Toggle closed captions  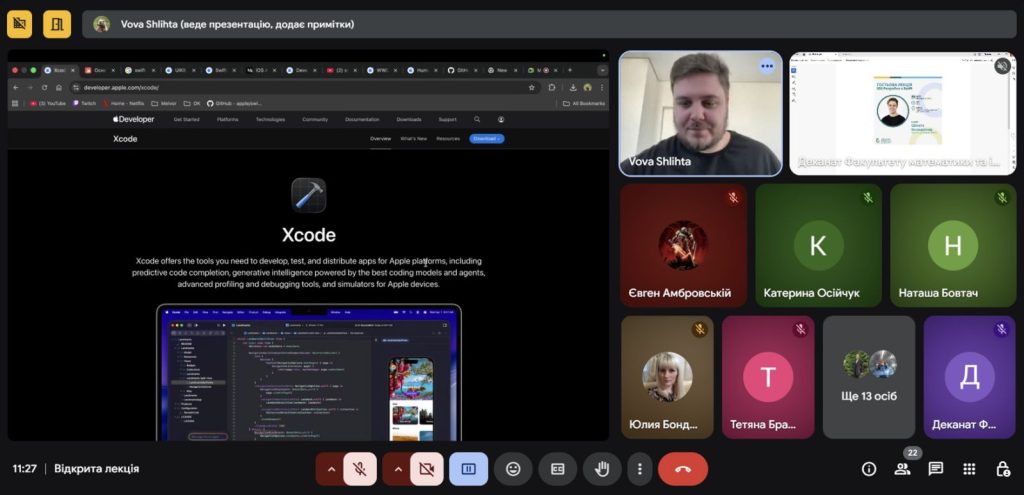(557, 469)
